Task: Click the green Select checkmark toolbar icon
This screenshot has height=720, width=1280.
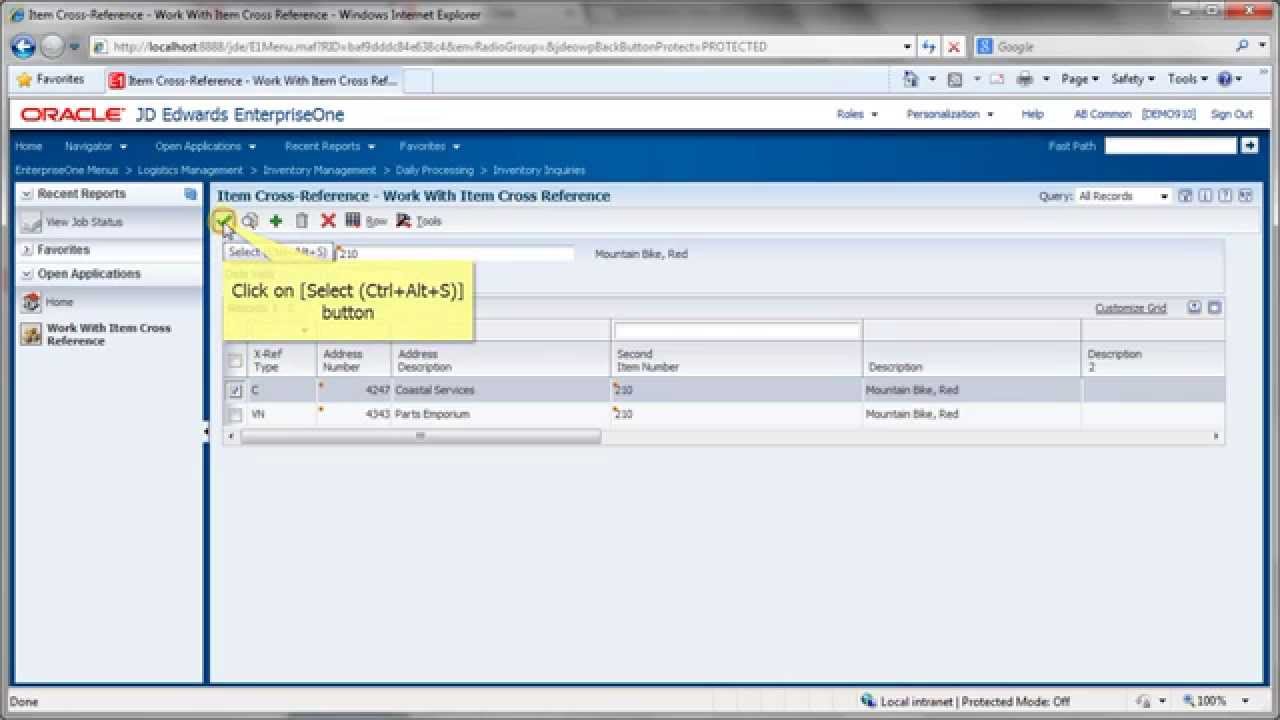Action: coord(225,220)
